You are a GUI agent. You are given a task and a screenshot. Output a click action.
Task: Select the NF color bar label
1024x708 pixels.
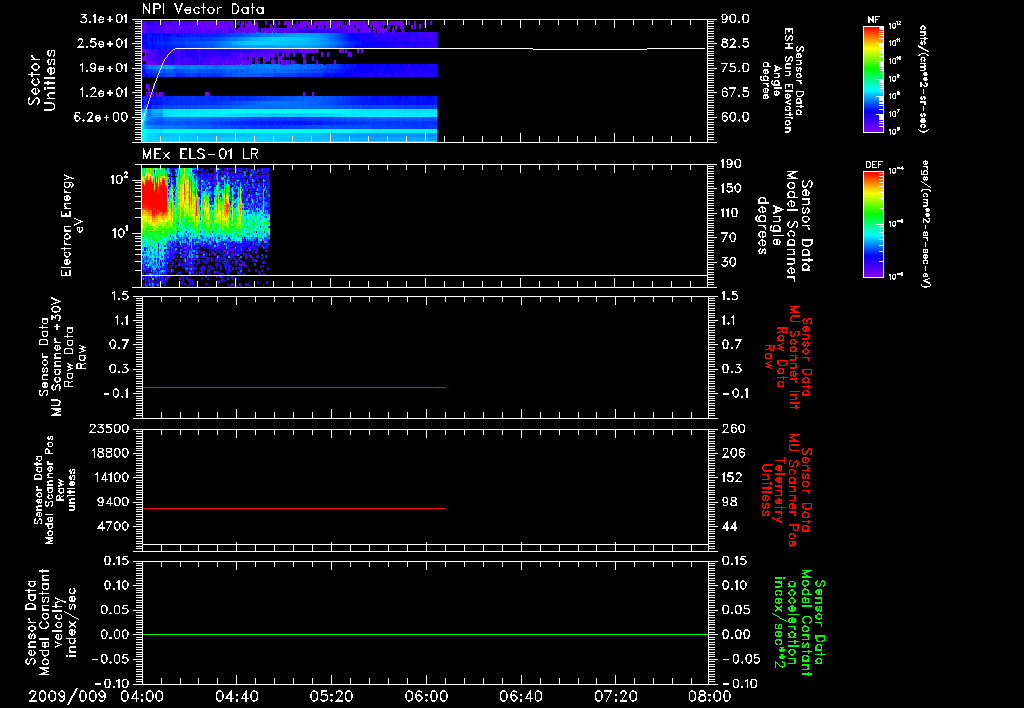[x=873, y=20]
